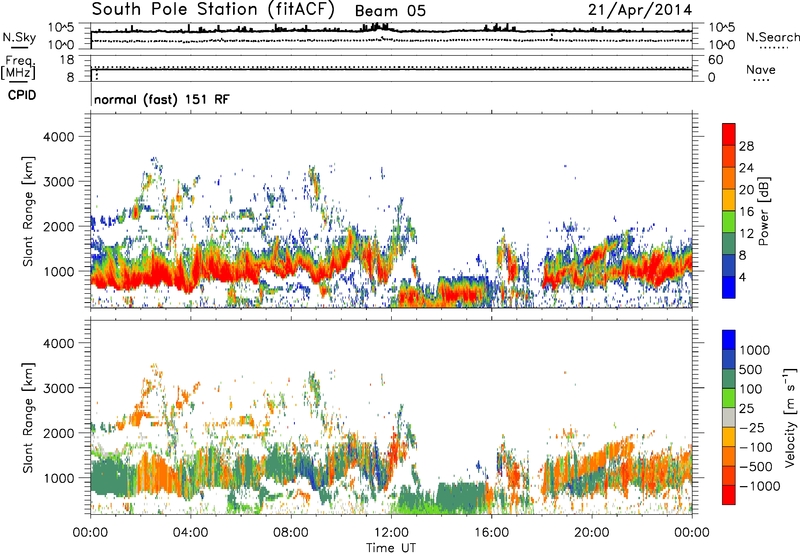
Task: Click the blue top segment of the Velocity colorbar
Action: pos(729,340)
